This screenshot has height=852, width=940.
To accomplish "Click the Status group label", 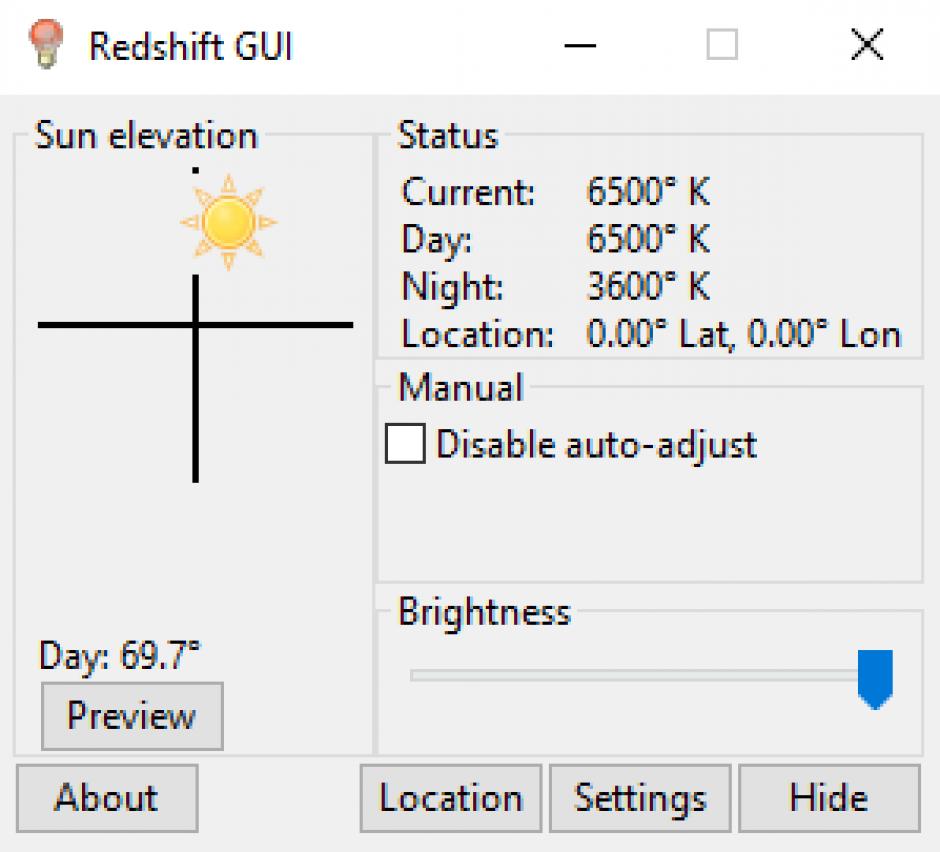I will click(x=448, y=135).
